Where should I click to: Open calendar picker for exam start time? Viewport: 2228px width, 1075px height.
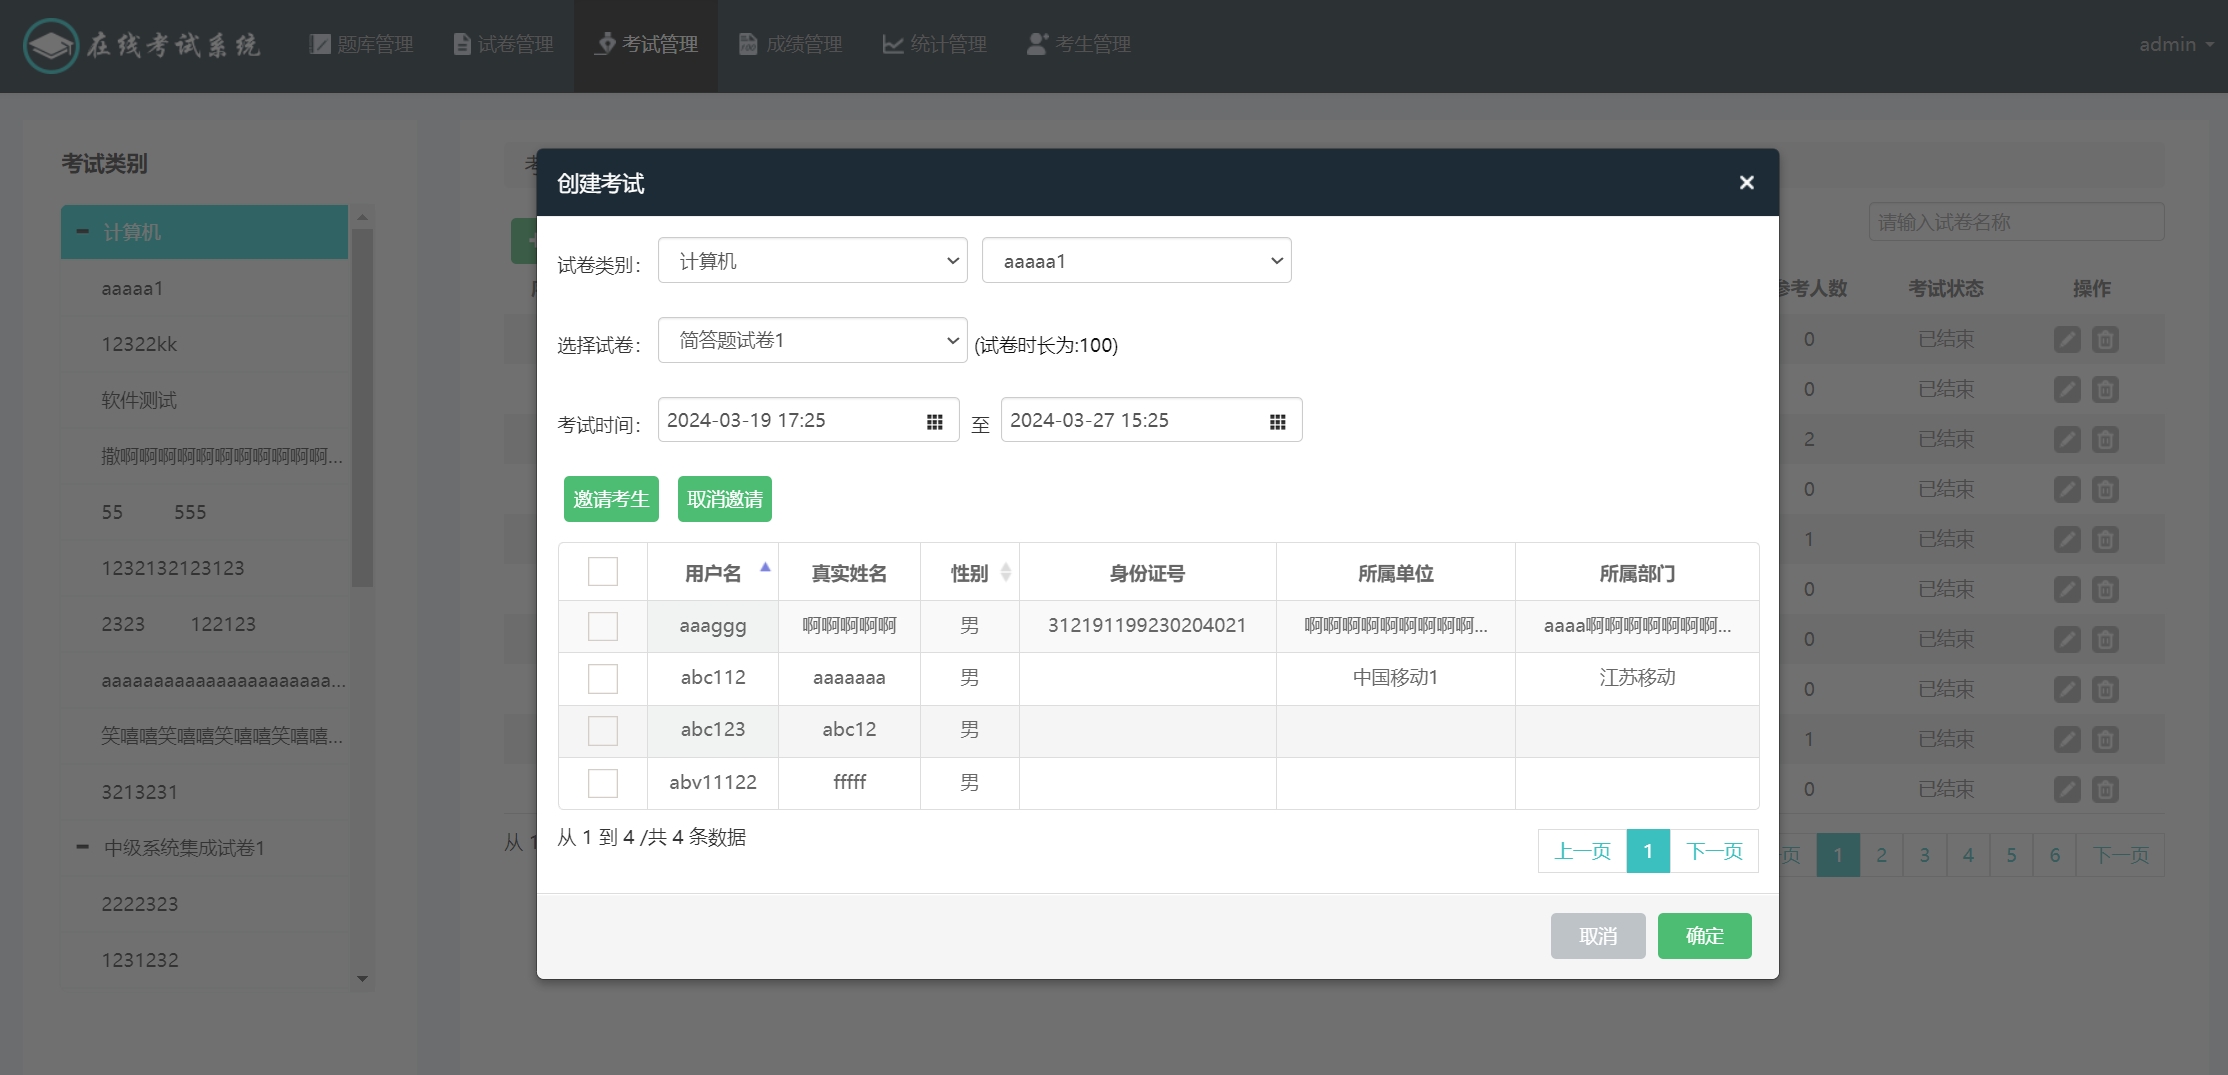pyautogui.click(x=934, y=422)
